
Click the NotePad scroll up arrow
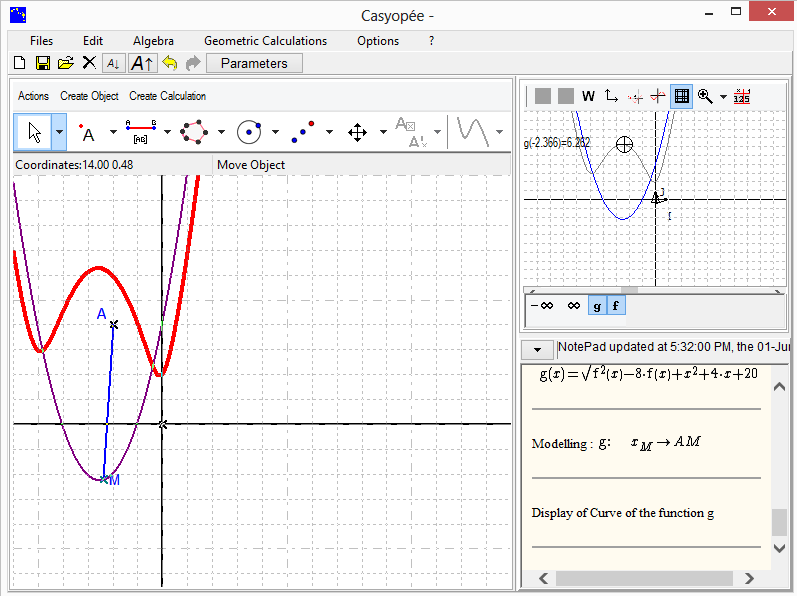779,387
